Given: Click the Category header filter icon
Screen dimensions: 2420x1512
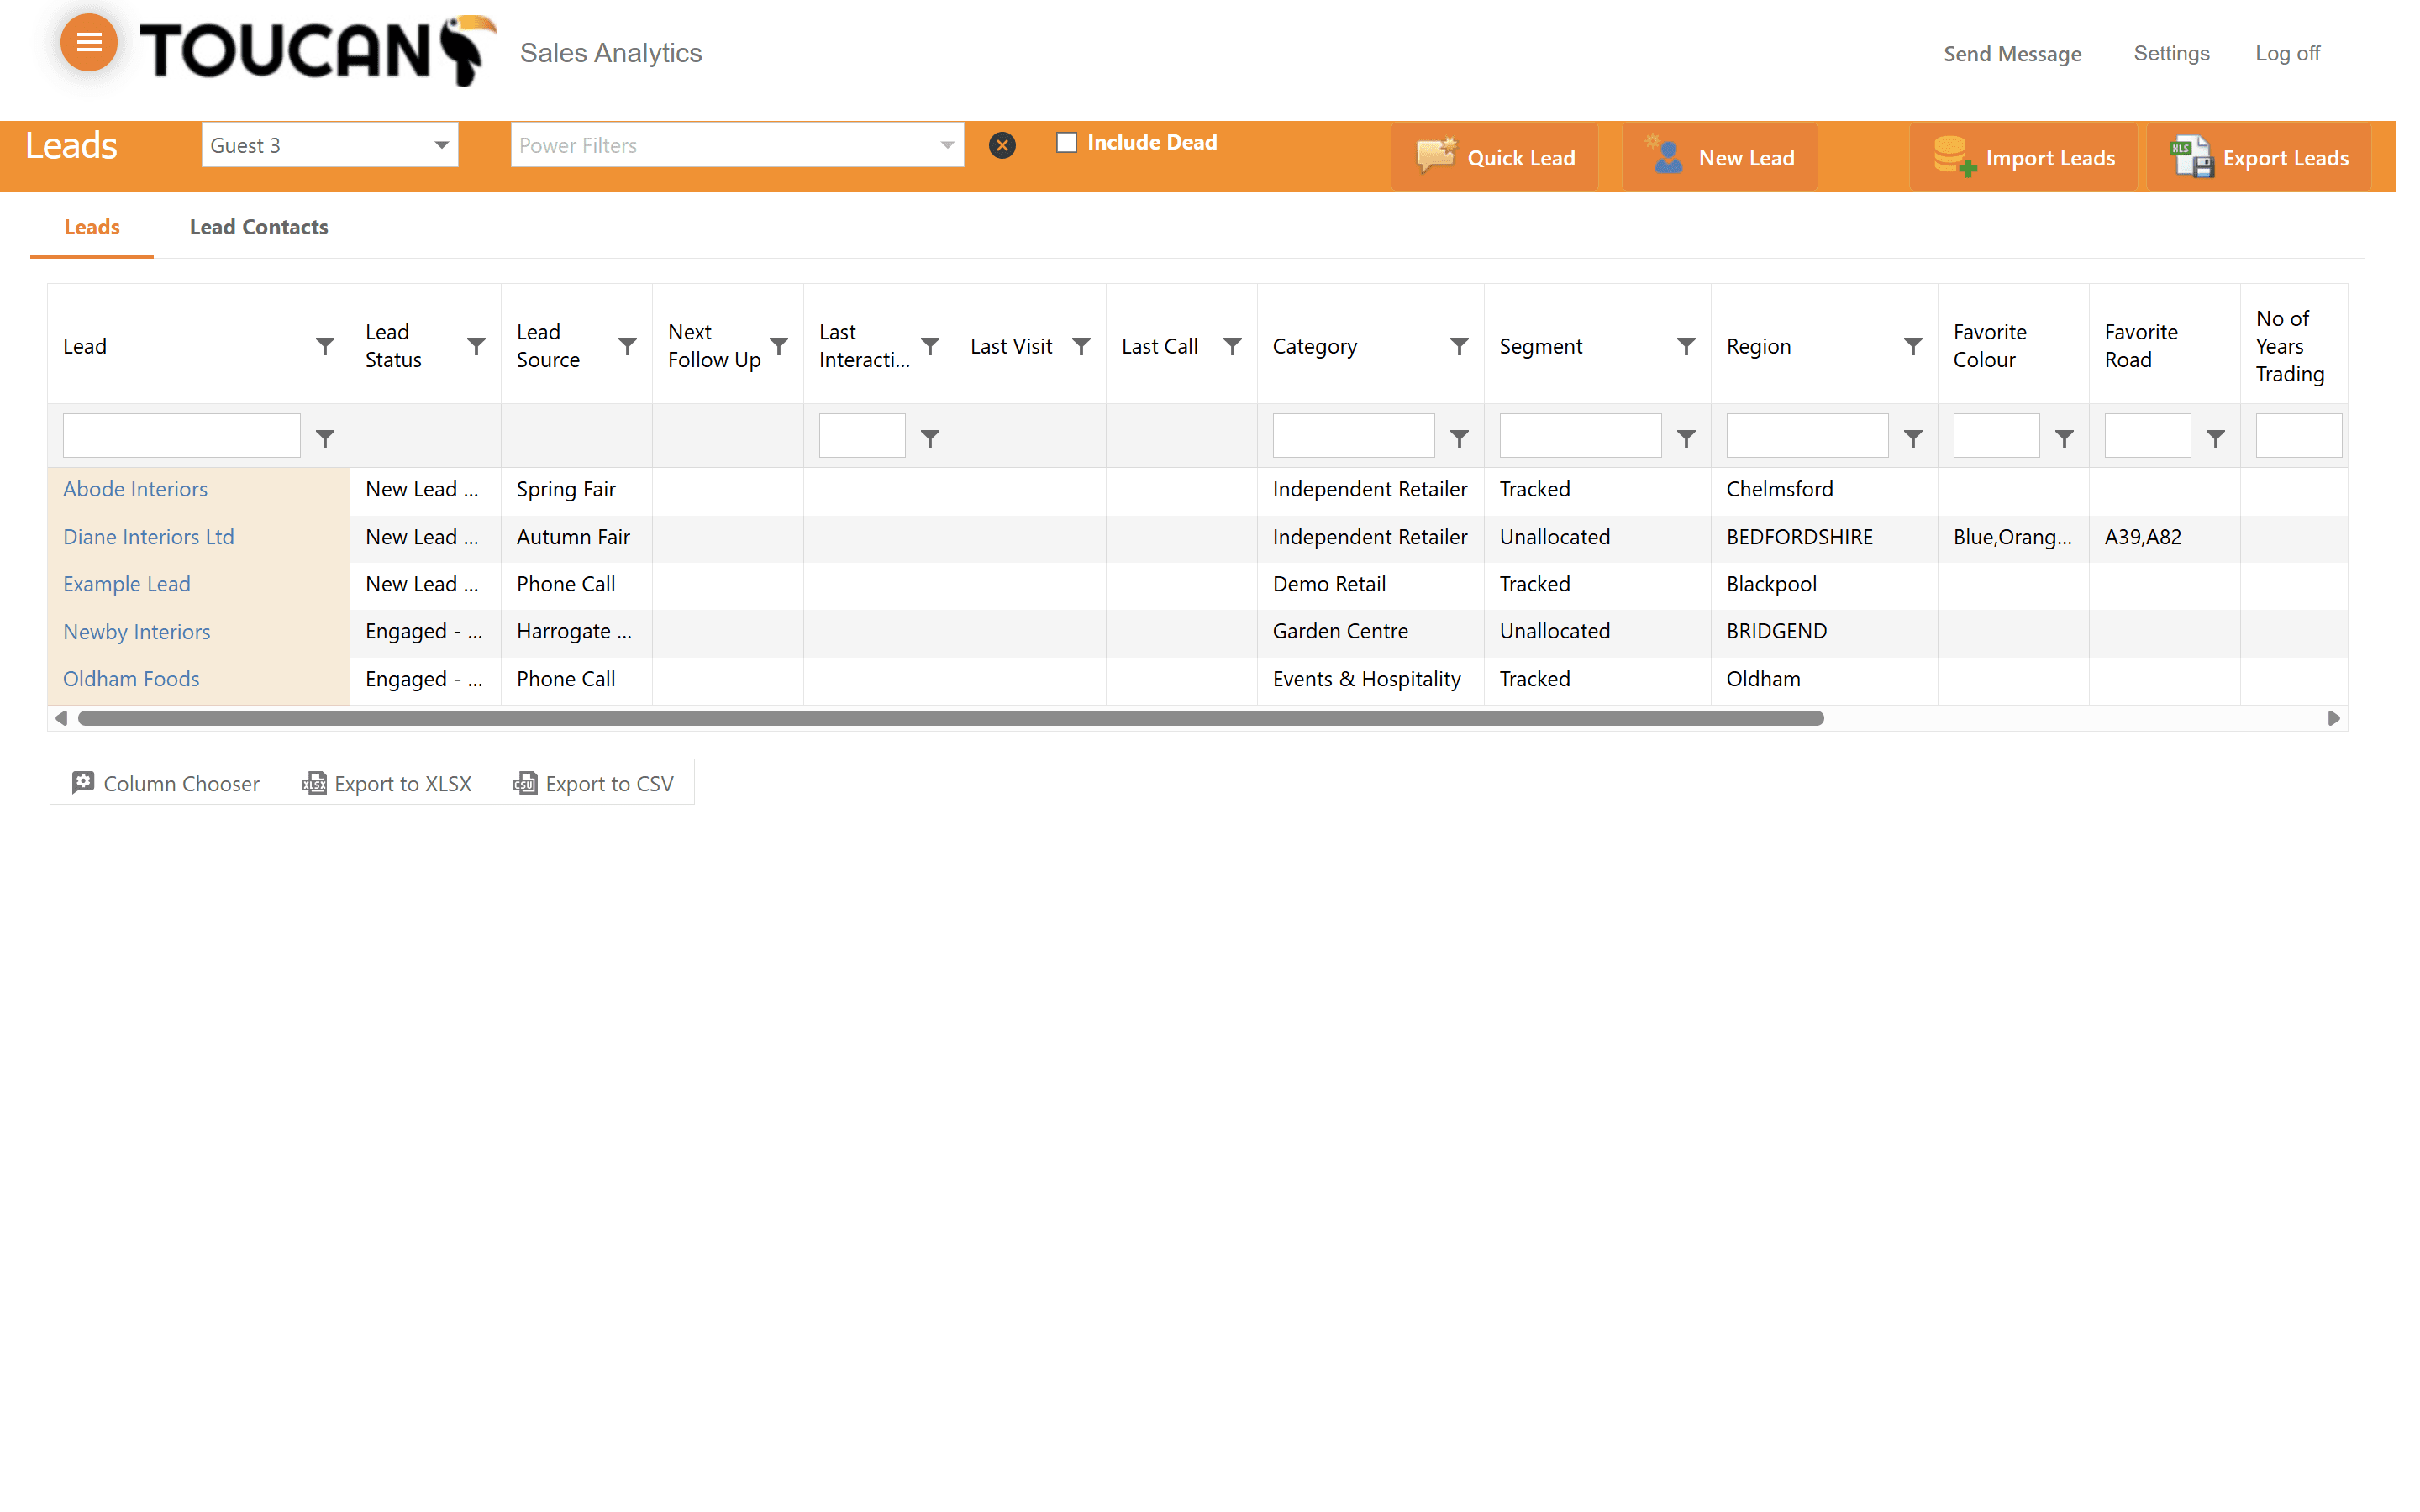Looking at the screenshot, I should [1459, 346].
